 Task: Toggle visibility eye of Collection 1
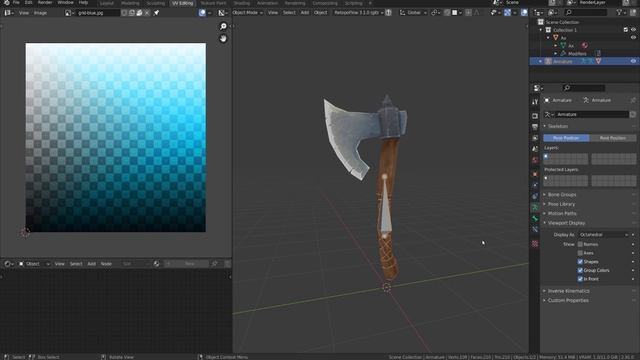[633, 30]
